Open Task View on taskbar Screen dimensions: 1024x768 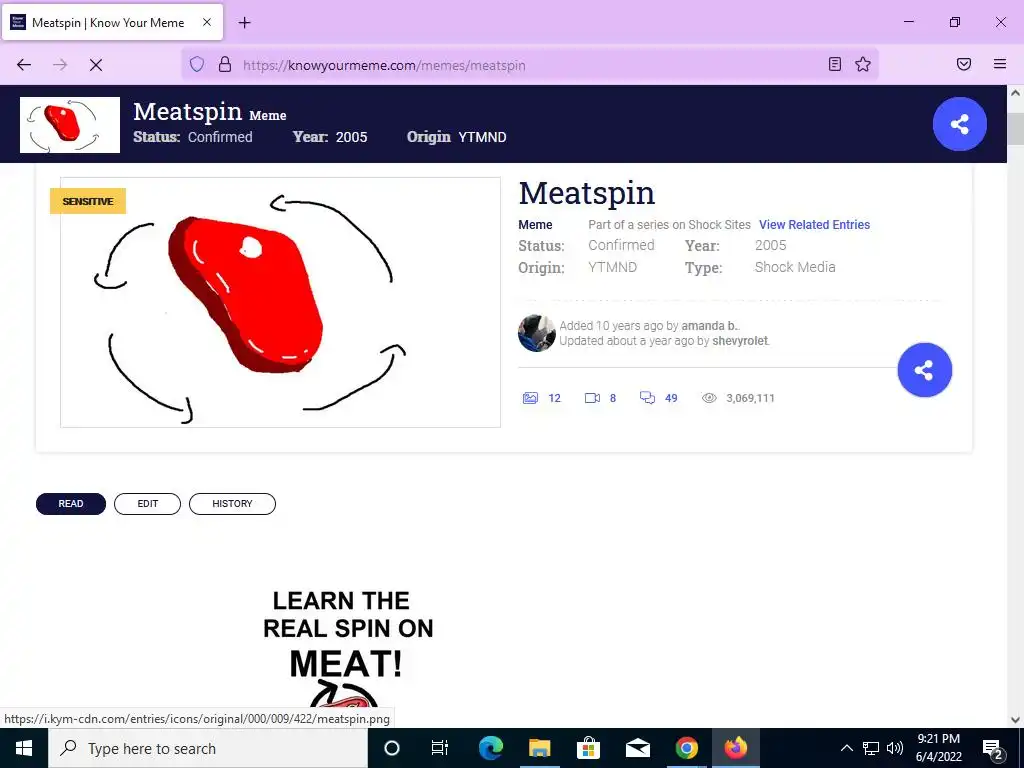[440, 748]
